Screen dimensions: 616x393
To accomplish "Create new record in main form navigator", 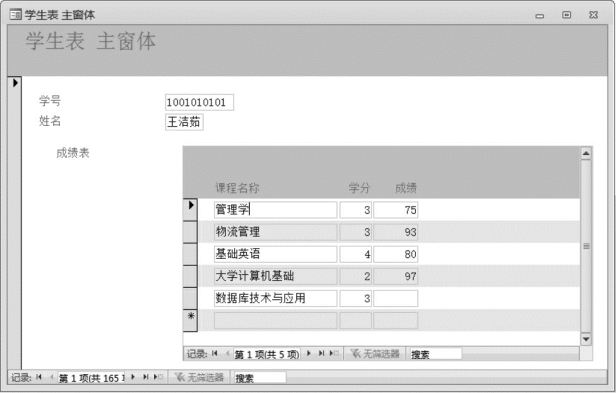I will coord(158,377).
